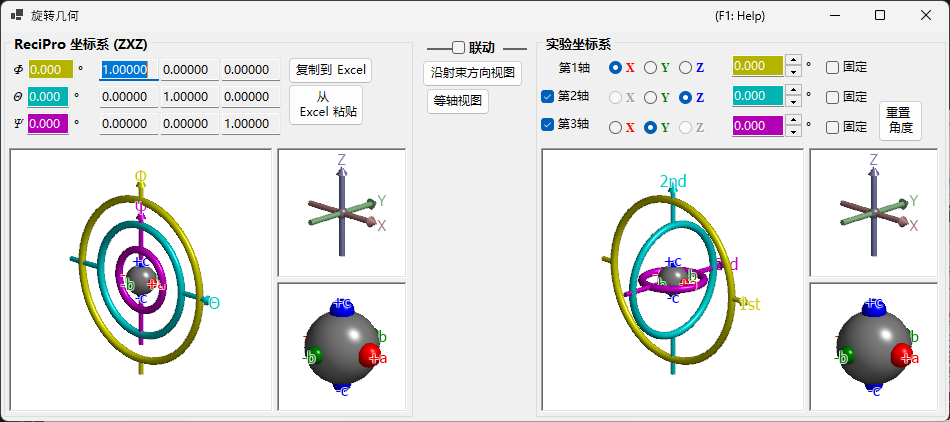This screenshot has height=422, width=950.
Task: Click the right XYZ axes thumbnail
Action: (873, 213)
